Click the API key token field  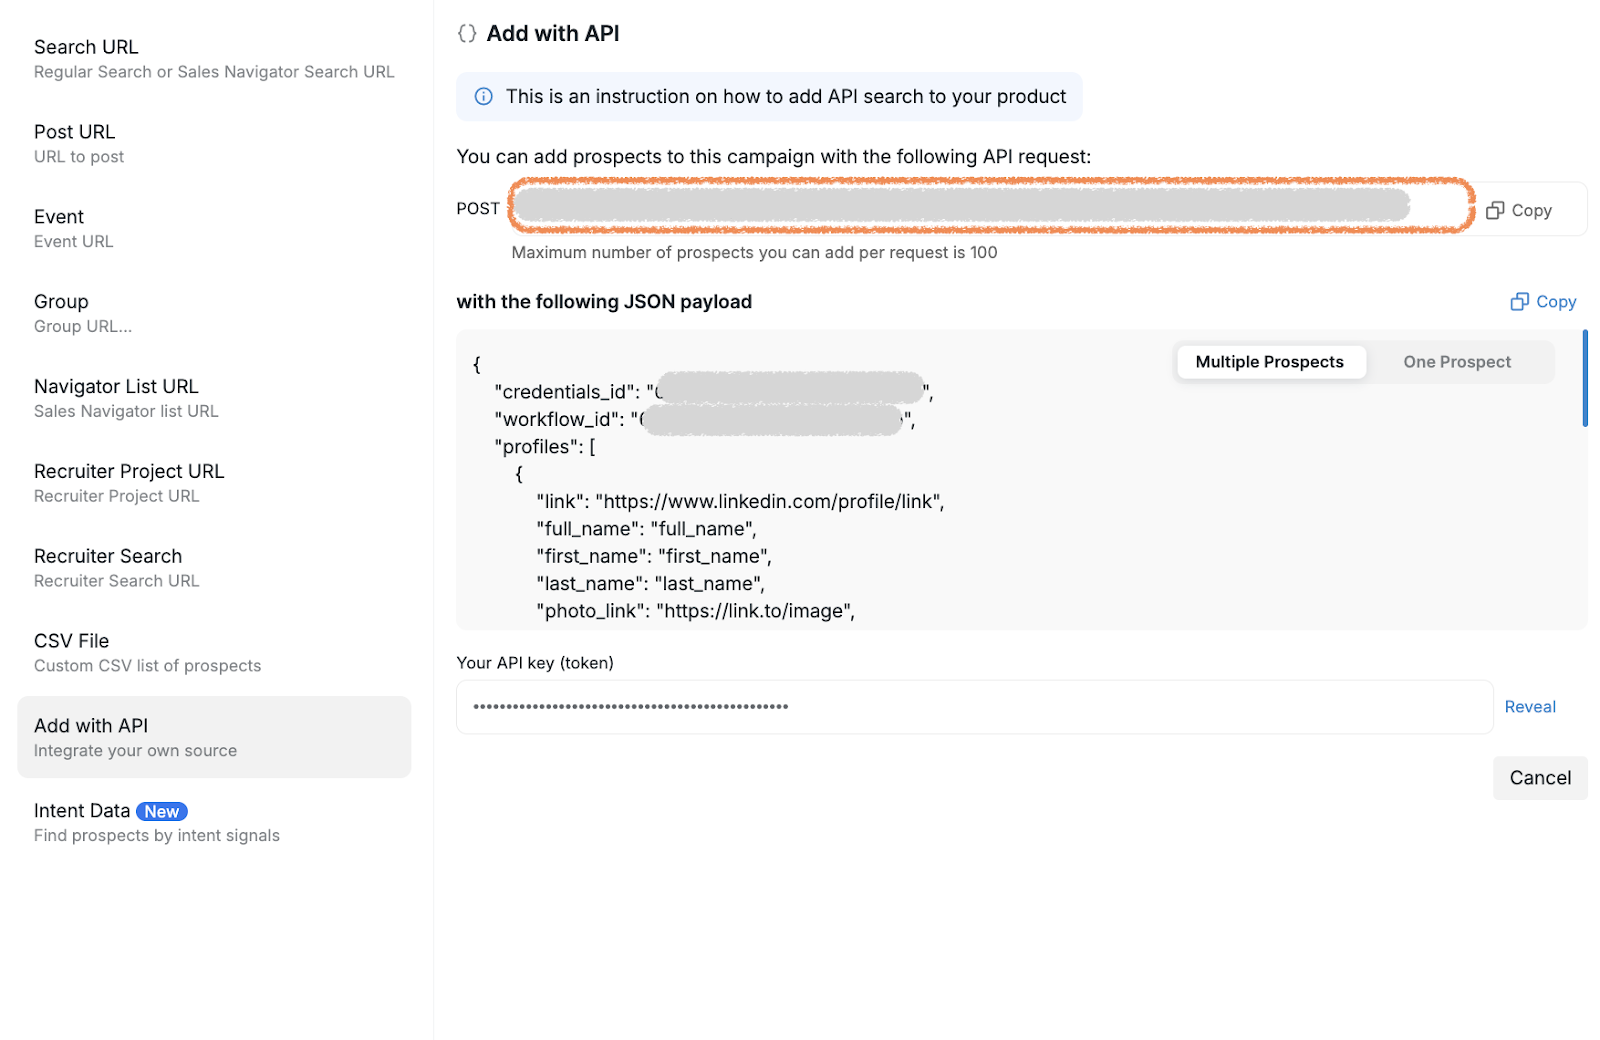tap(975, 707)
